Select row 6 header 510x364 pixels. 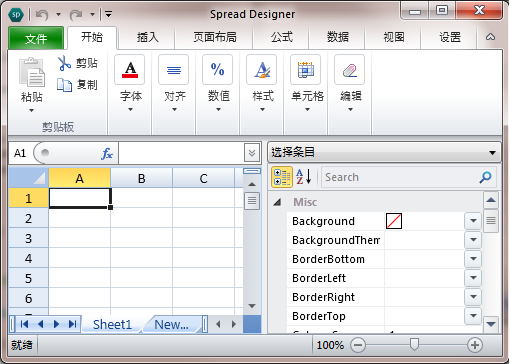point(29,298)
